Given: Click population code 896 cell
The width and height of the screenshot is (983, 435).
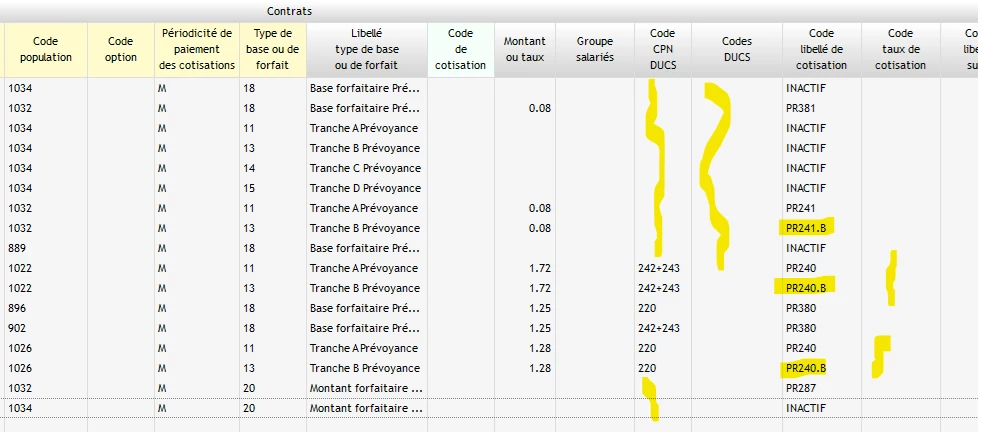Looking at the screenshot, I should tap(17, 308).
